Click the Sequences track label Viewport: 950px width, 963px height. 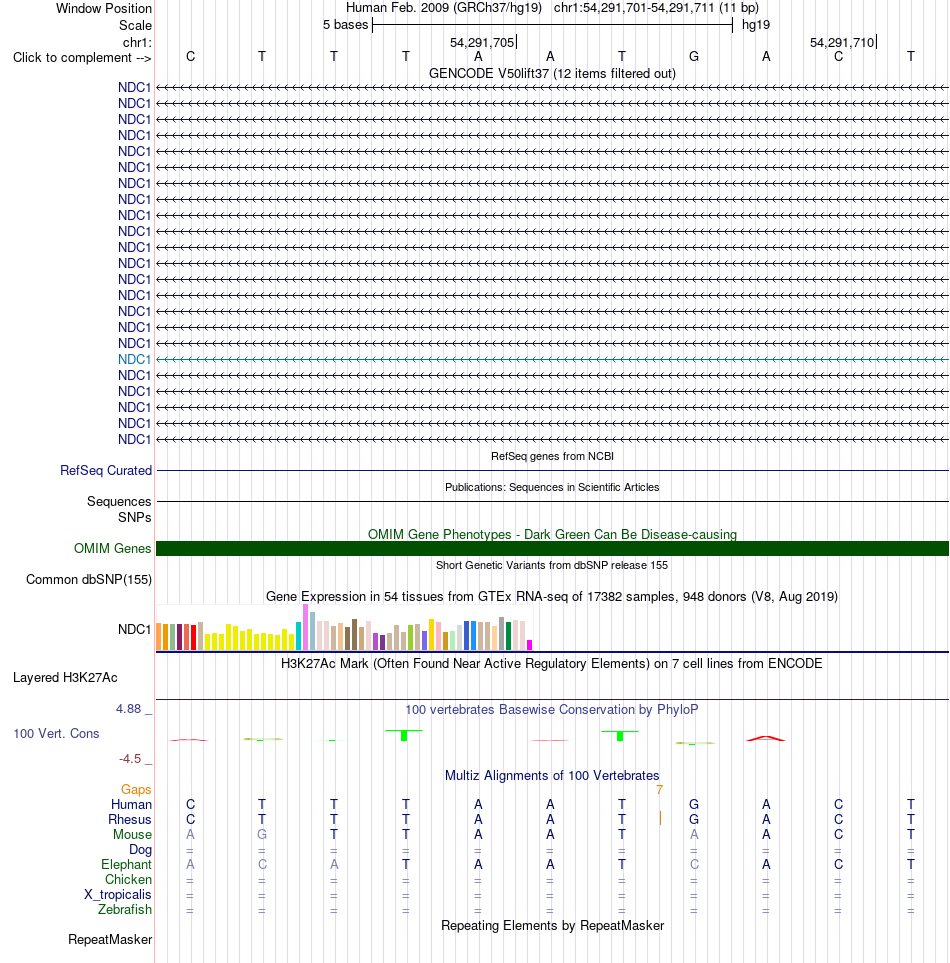119,502
